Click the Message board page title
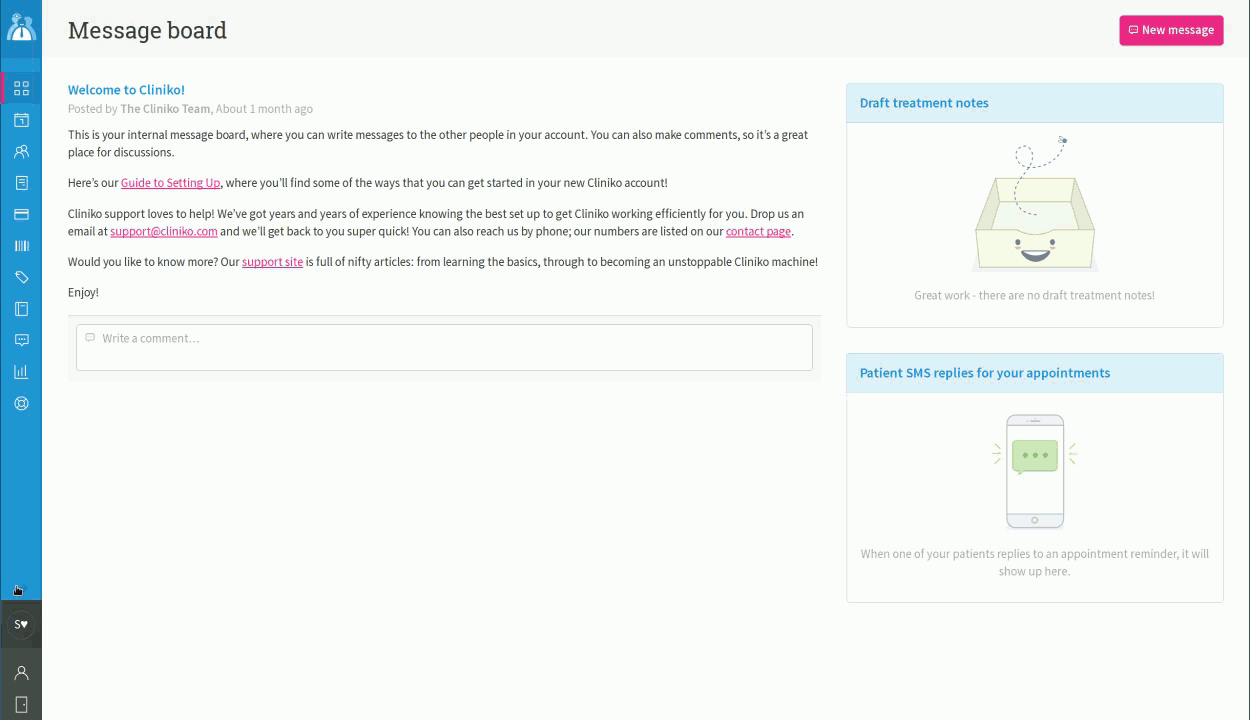Viewport: 1250px width, 720px height. [x=147, y=30]
